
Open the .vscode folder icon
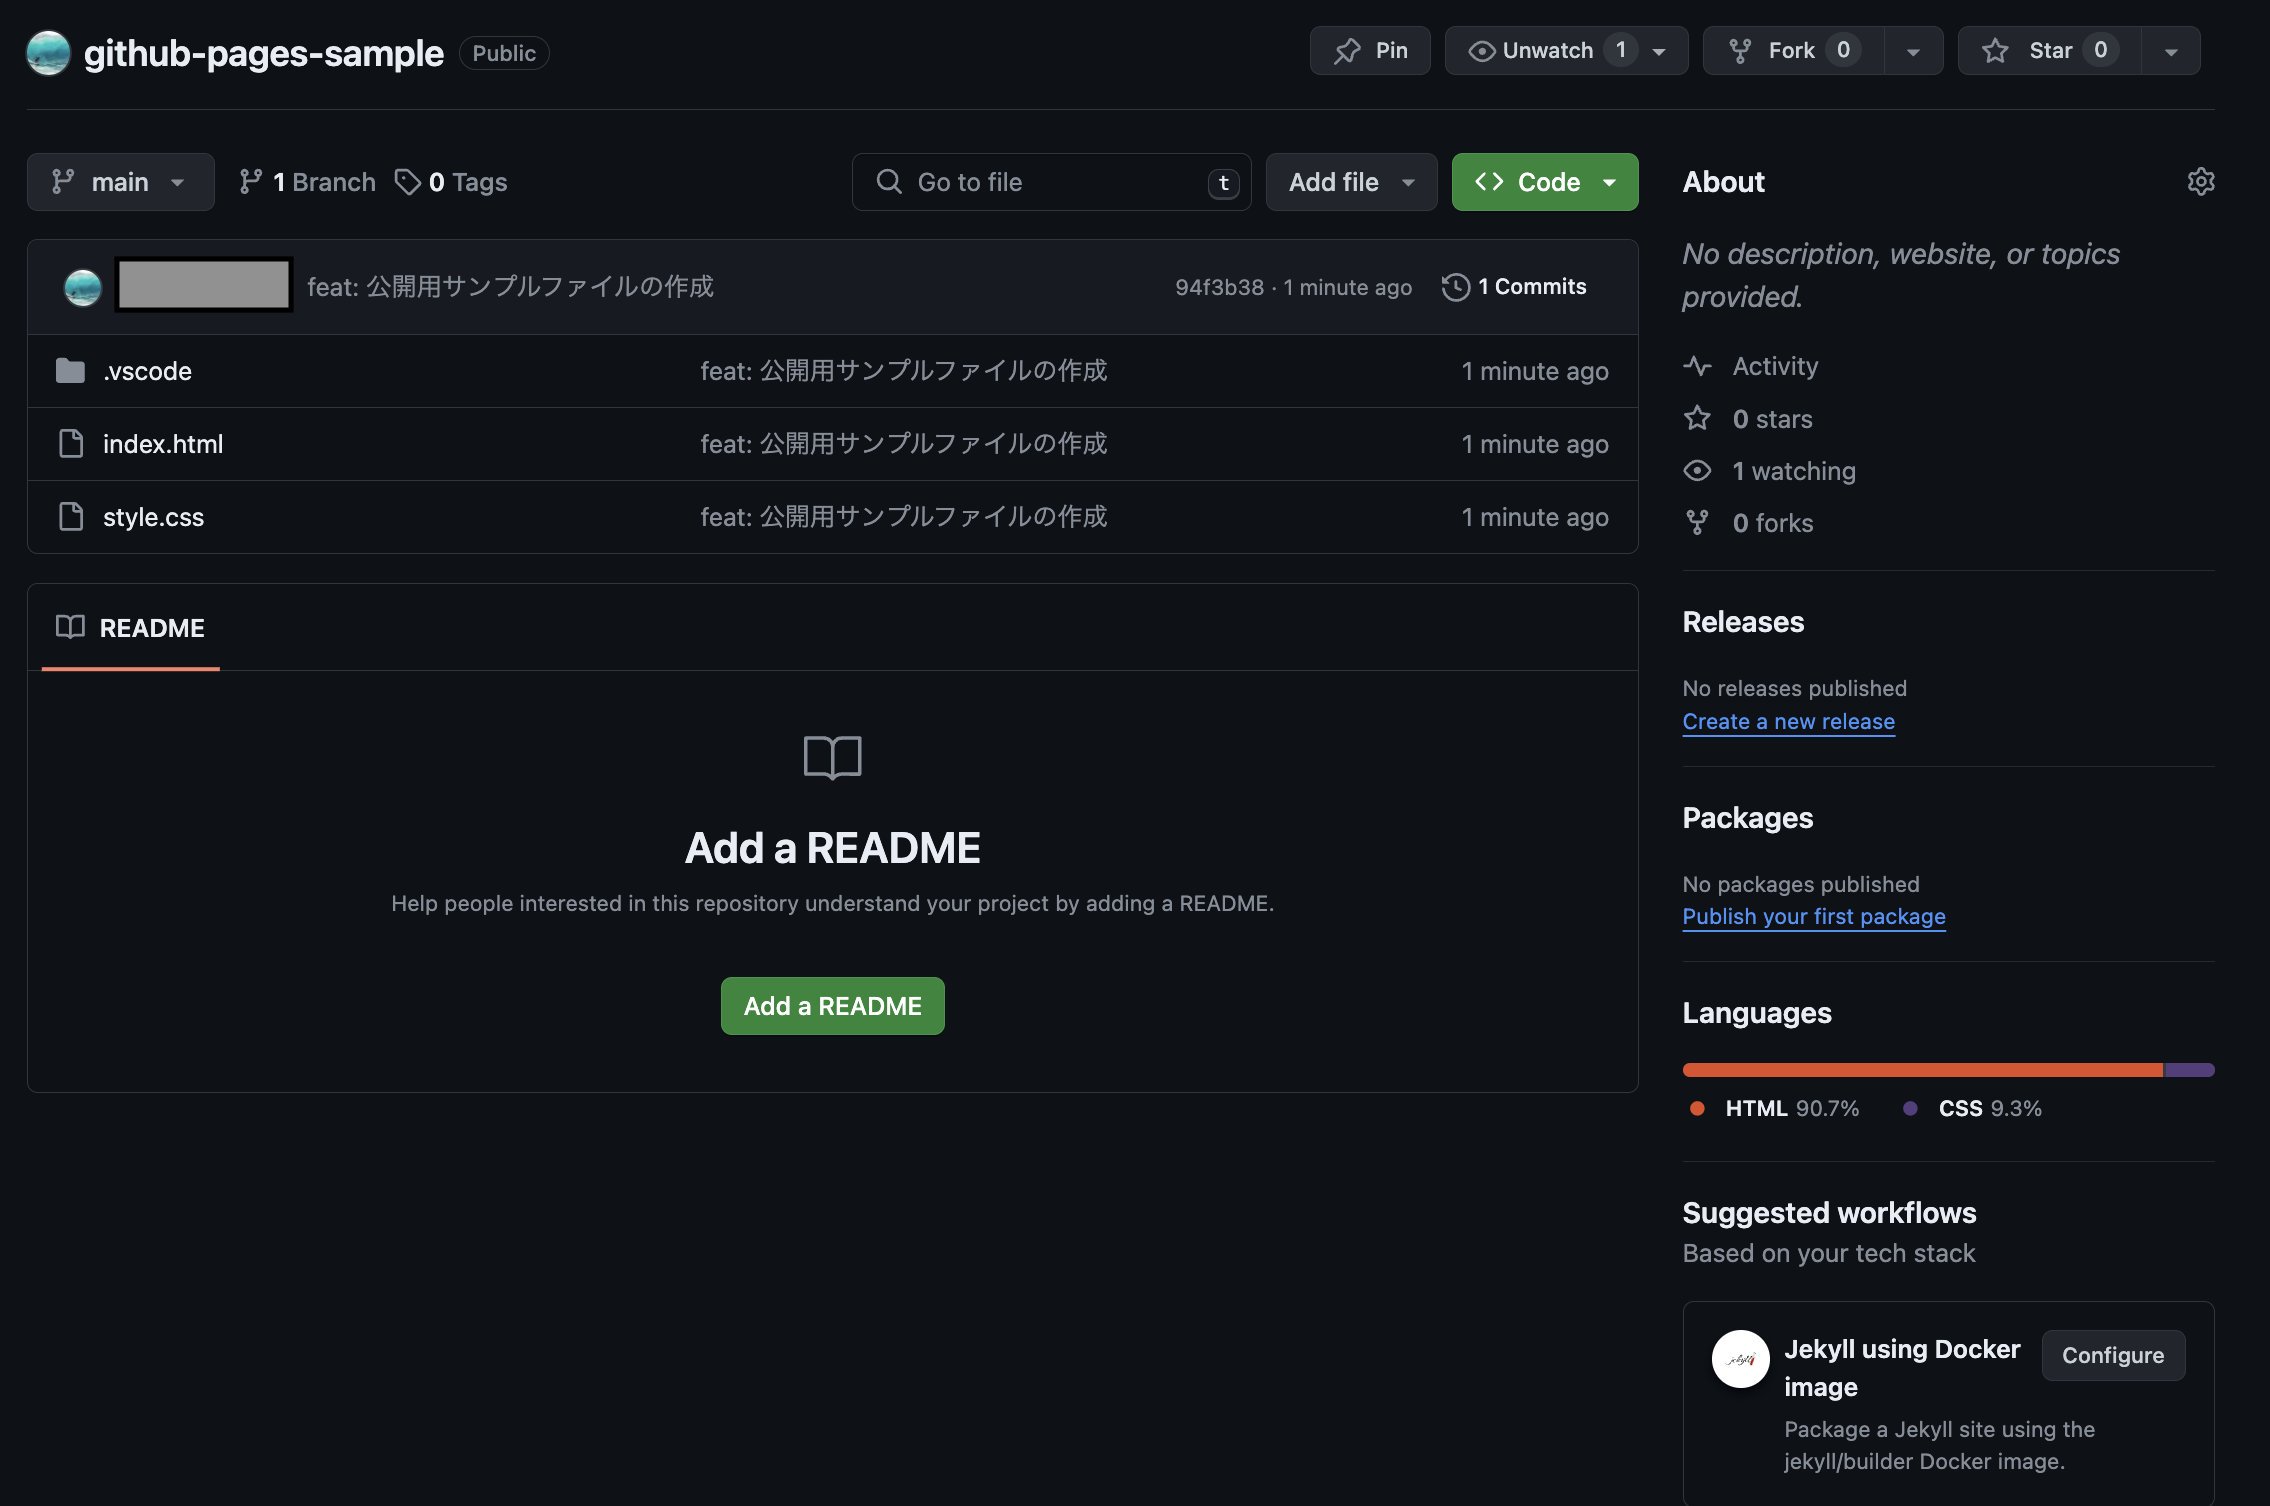[70, 371]
